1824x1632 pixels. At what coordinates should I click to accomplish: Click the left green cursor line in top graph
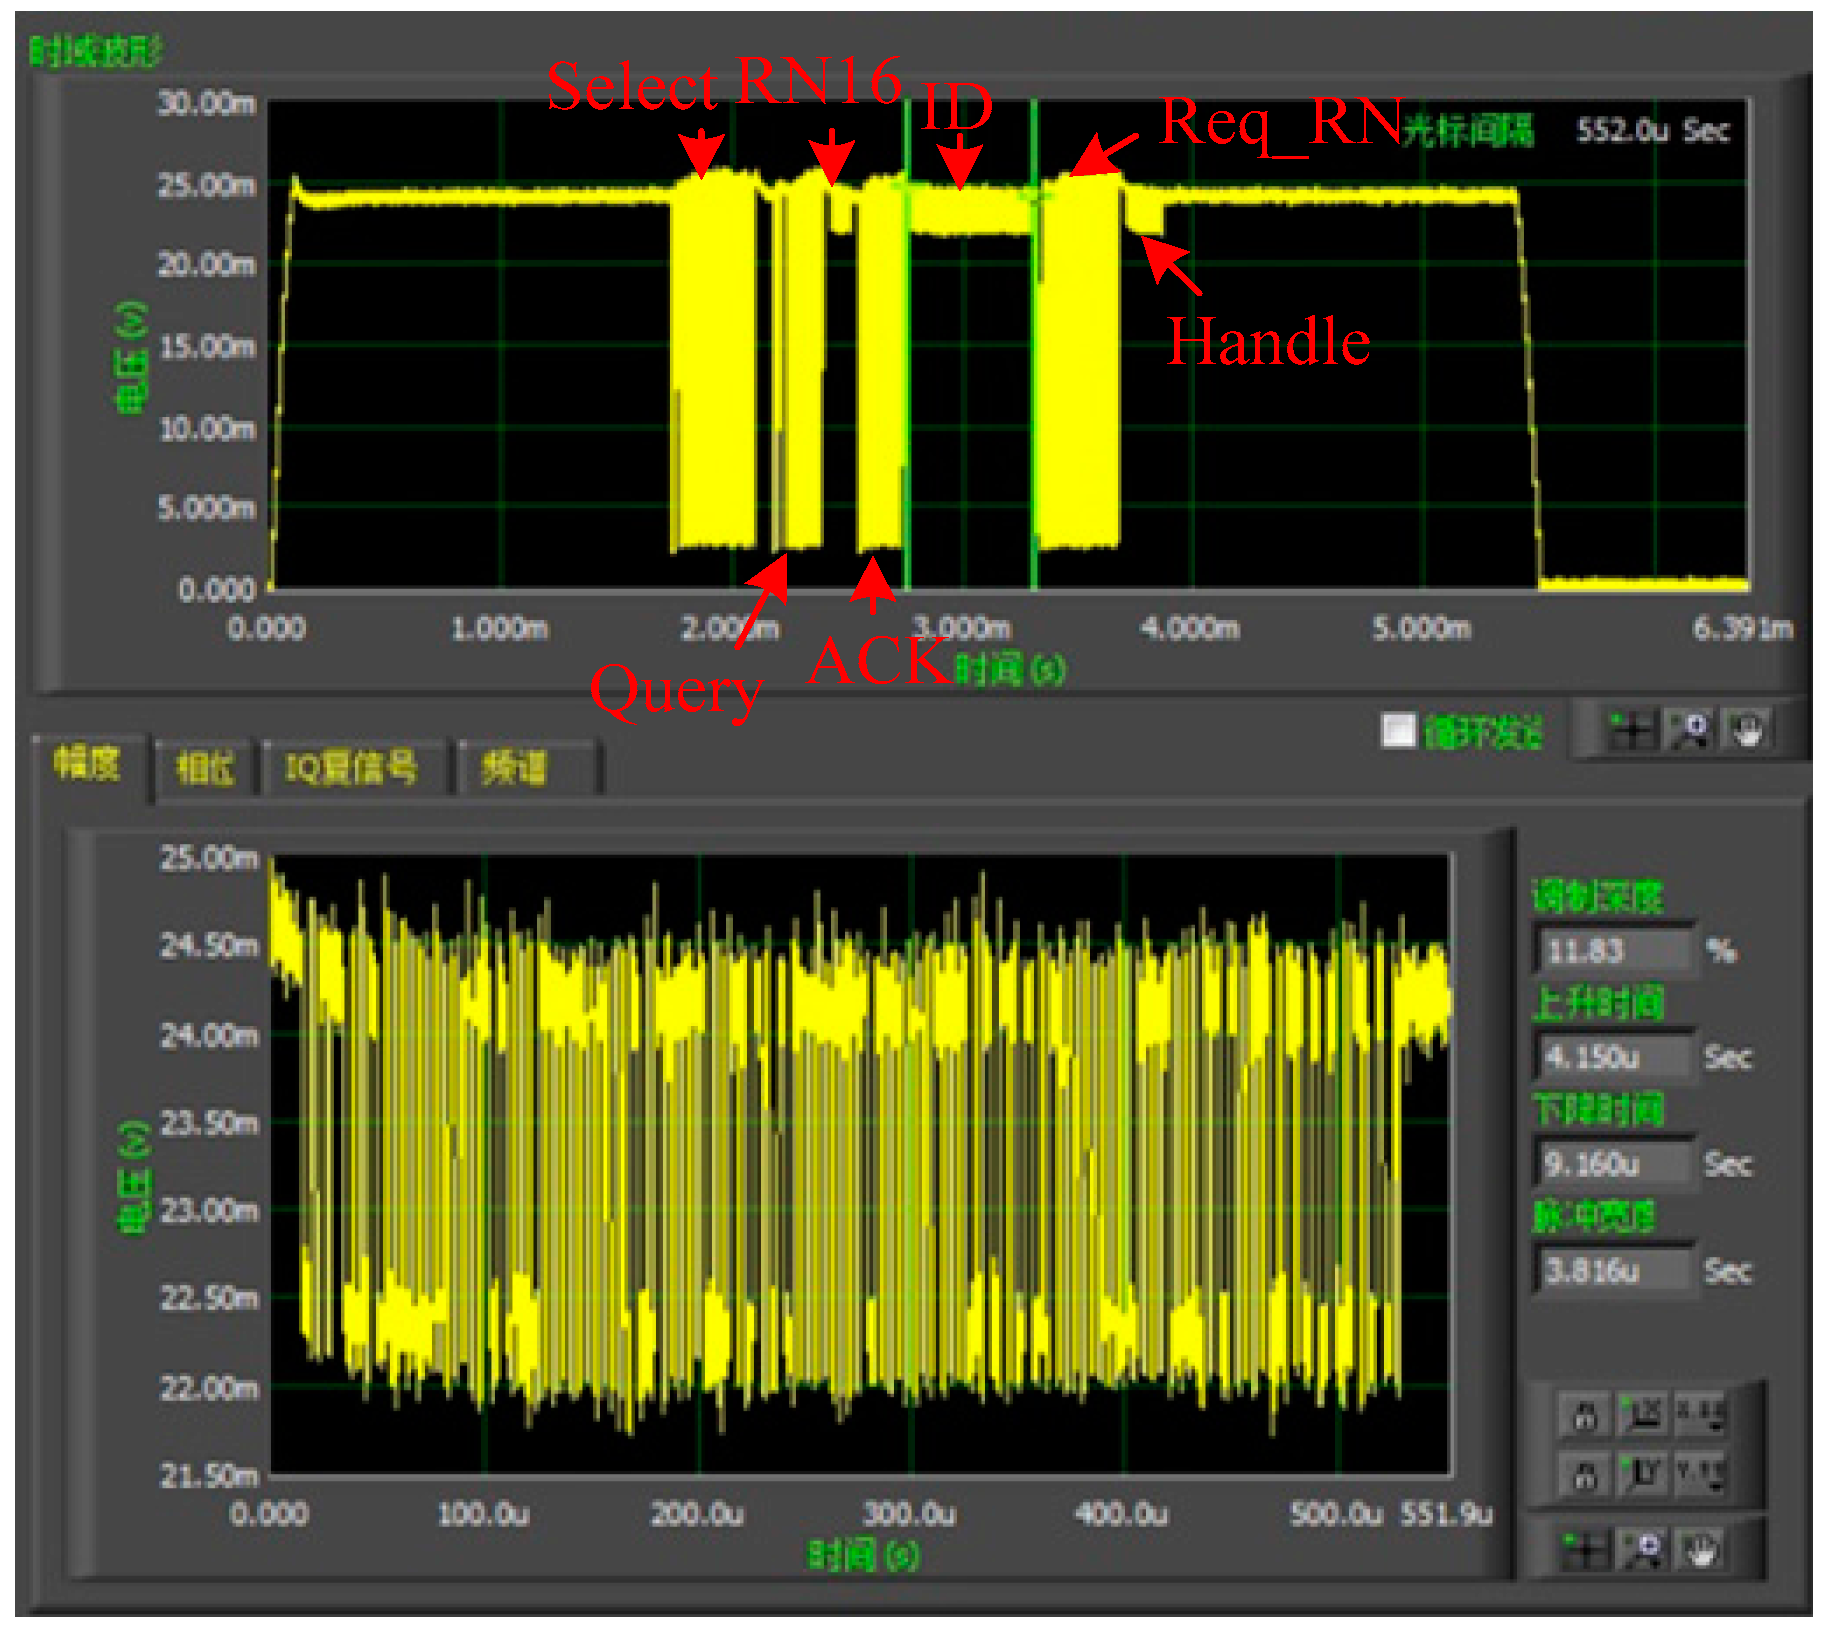(907, 400)
